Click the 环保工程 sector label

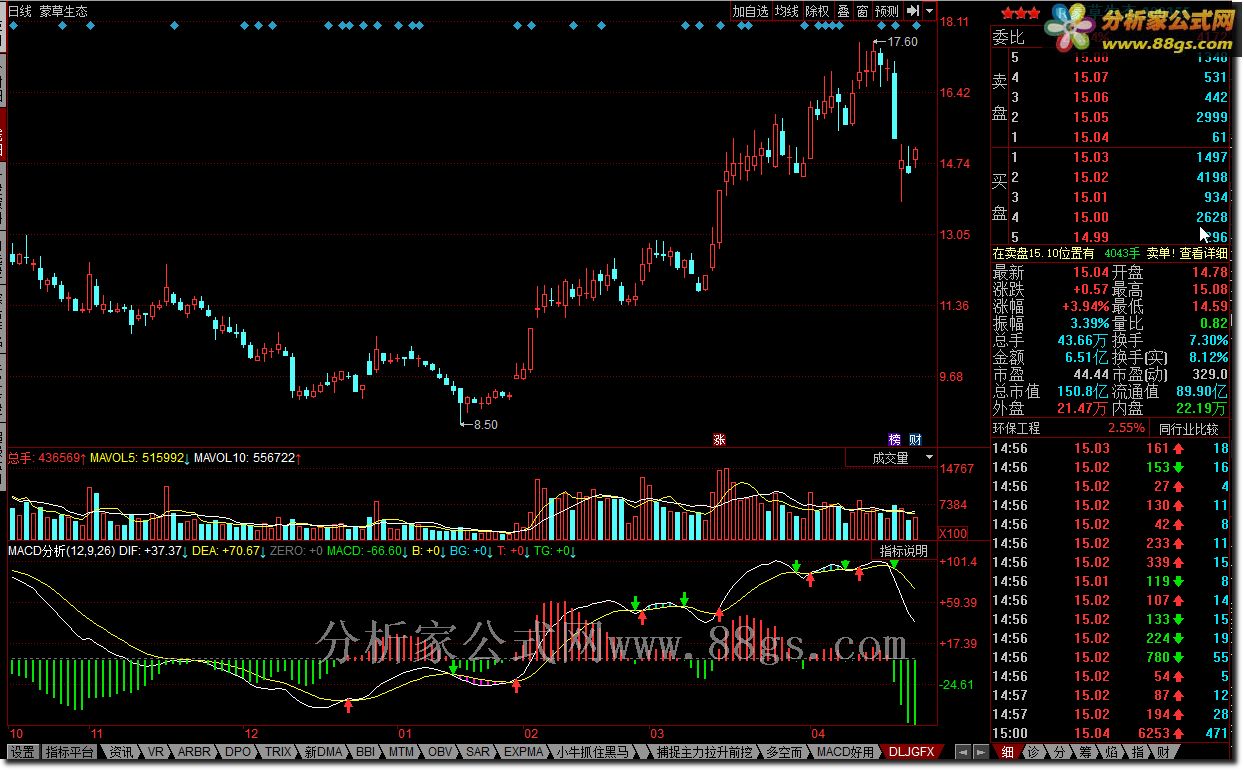pyautogui.click(x=1016, y=428)
